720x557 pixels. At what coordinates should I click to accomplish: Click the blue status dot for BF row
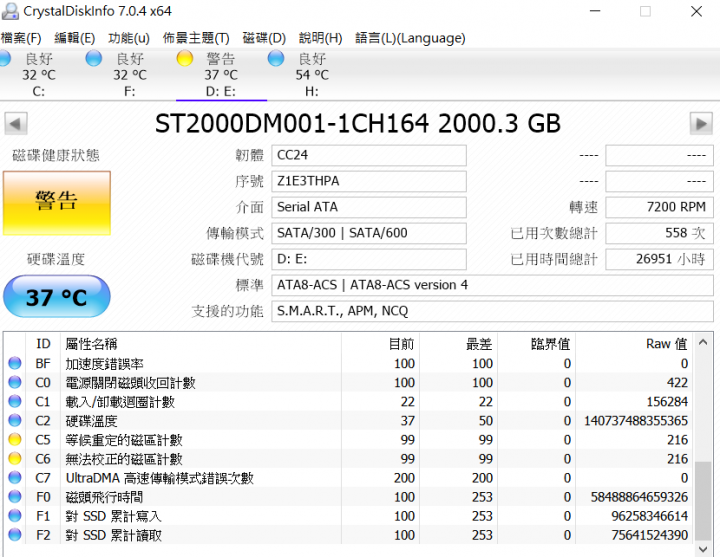tap(15, 363)
